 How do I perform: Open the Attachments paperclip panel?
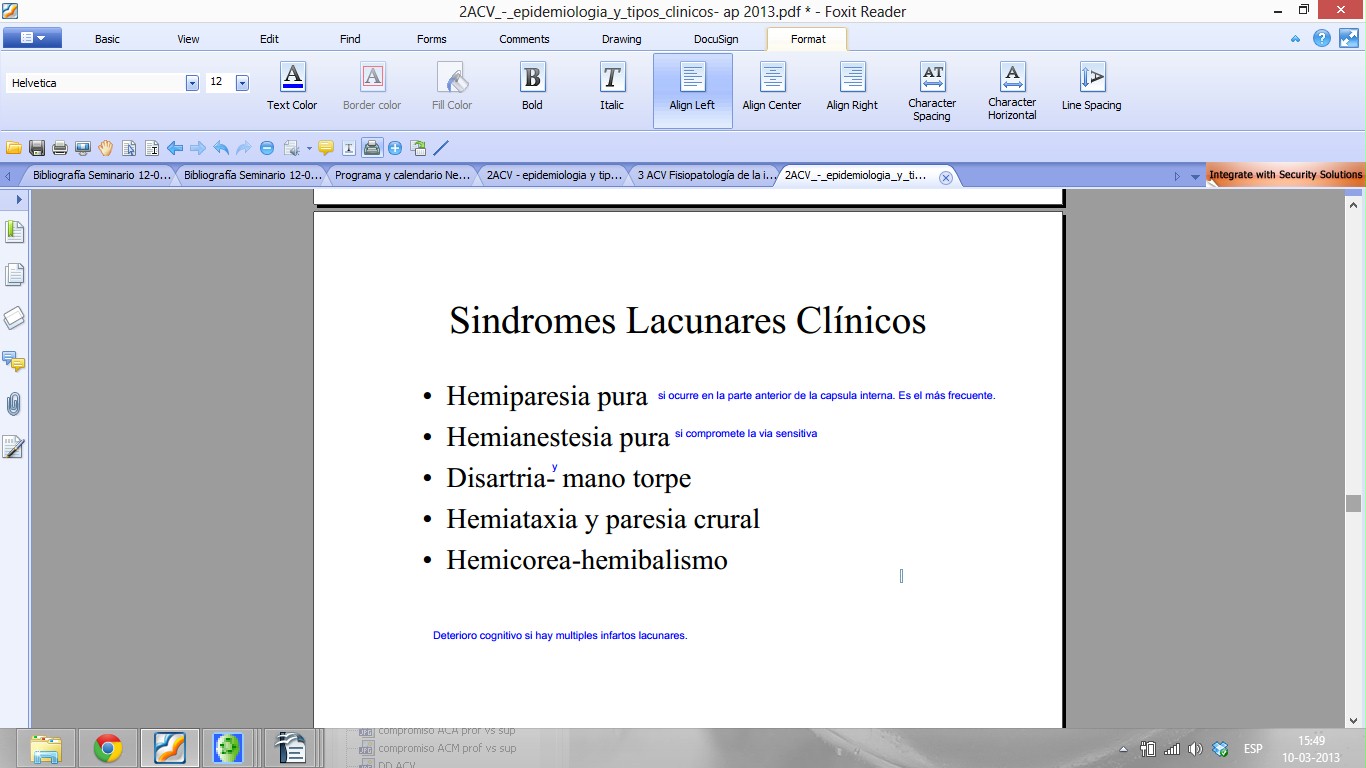click(14, 404)
